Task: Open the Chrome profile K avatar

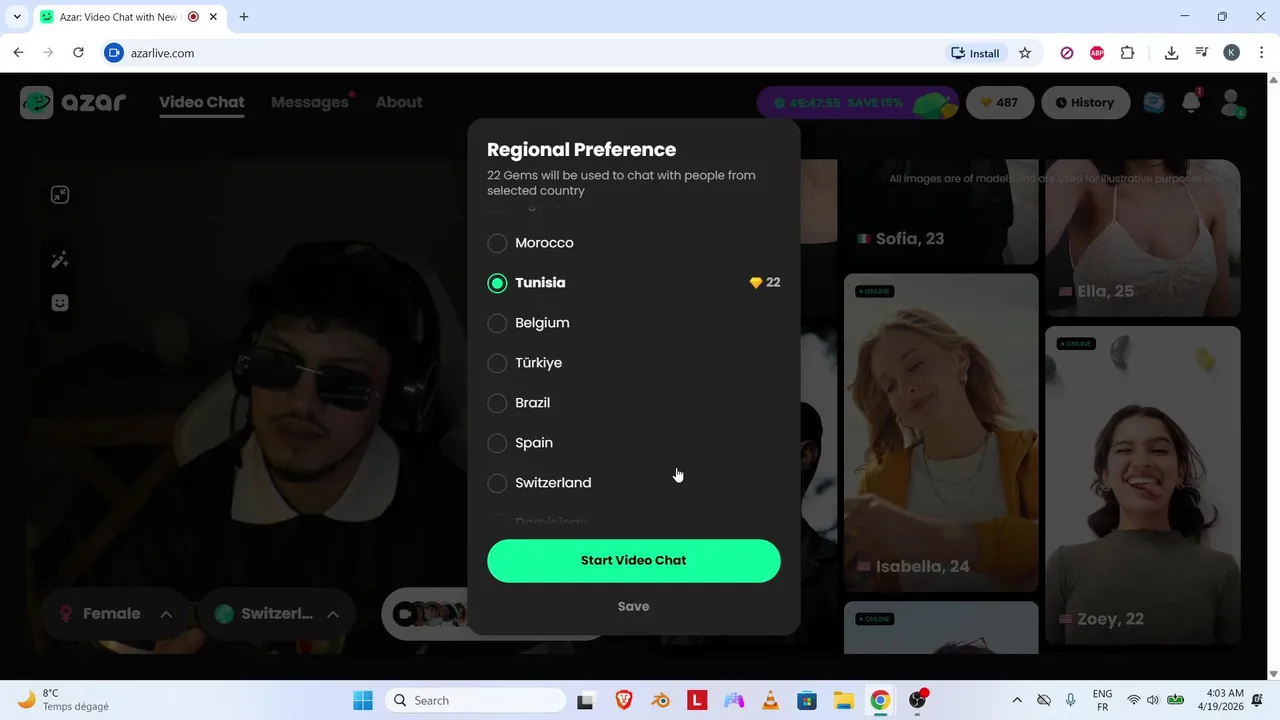Action: tap(1232, 53)
